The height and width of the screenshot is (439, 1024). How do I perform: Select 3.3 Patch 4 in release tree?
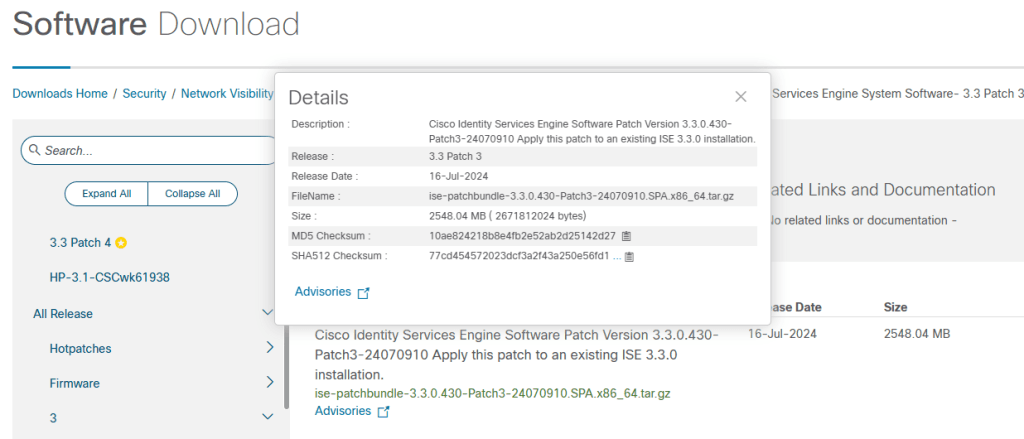80,243
